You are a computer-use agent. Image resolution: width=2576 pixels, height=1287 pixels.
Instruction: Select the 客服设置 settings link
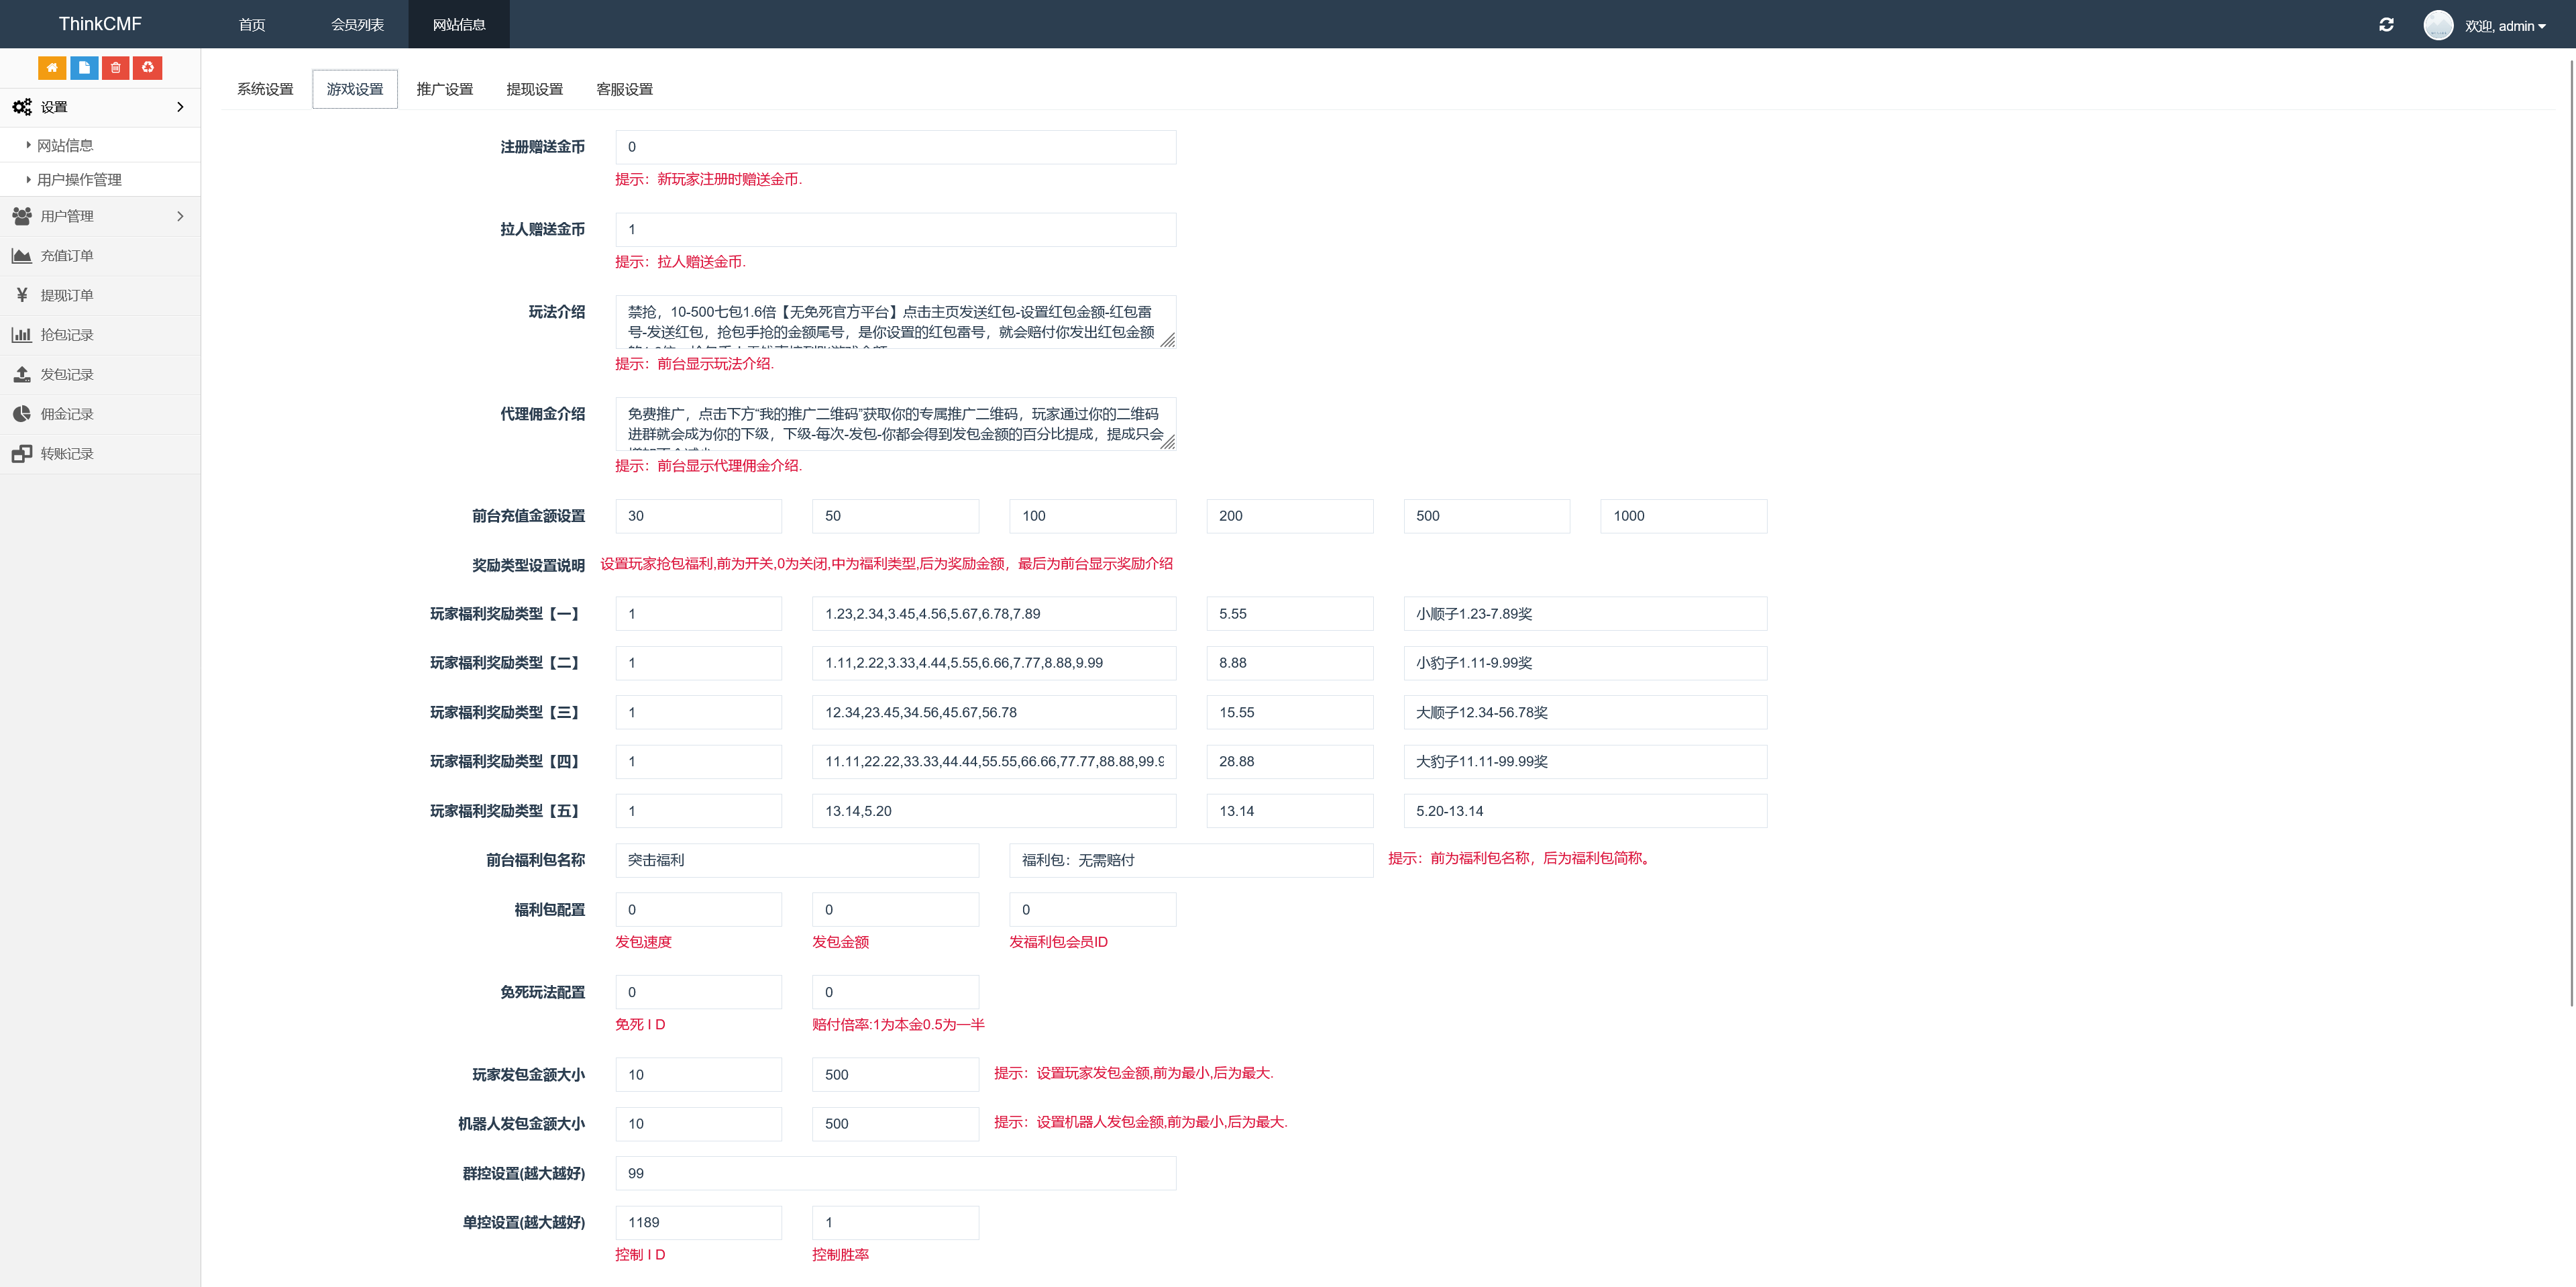(x=624, y=88)
